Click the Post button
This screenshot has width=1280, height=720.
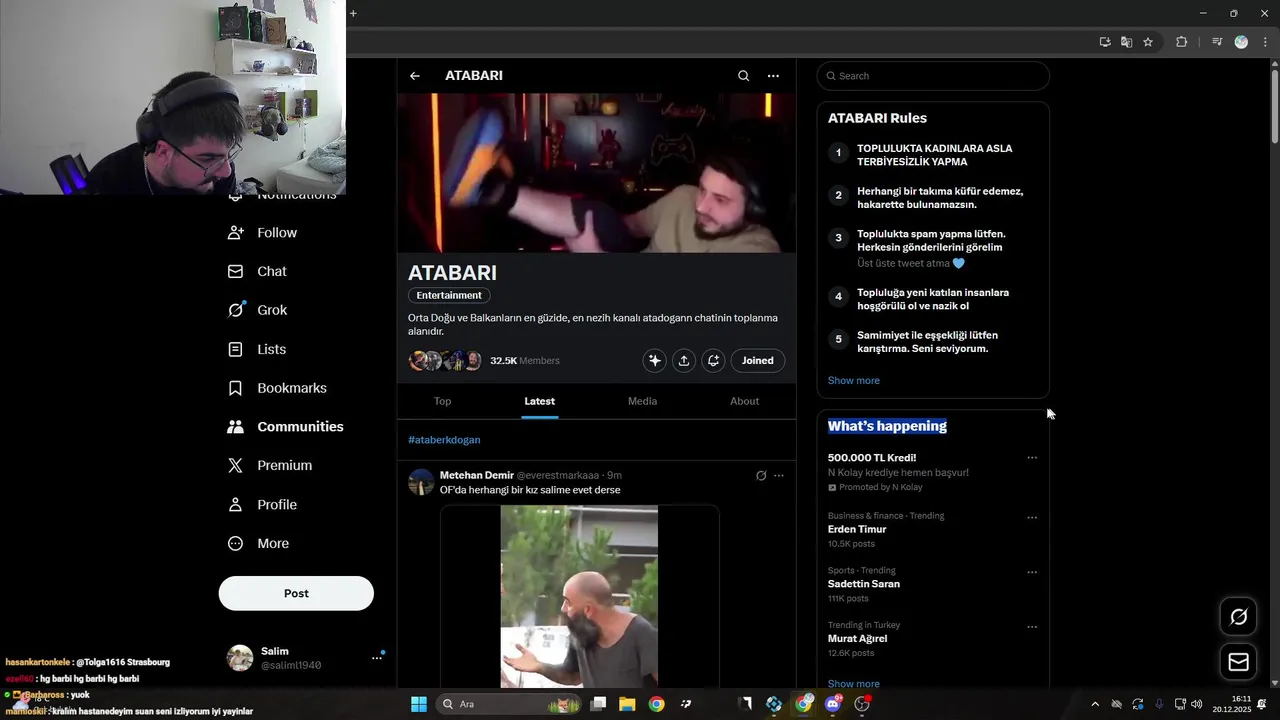[296, 593]
